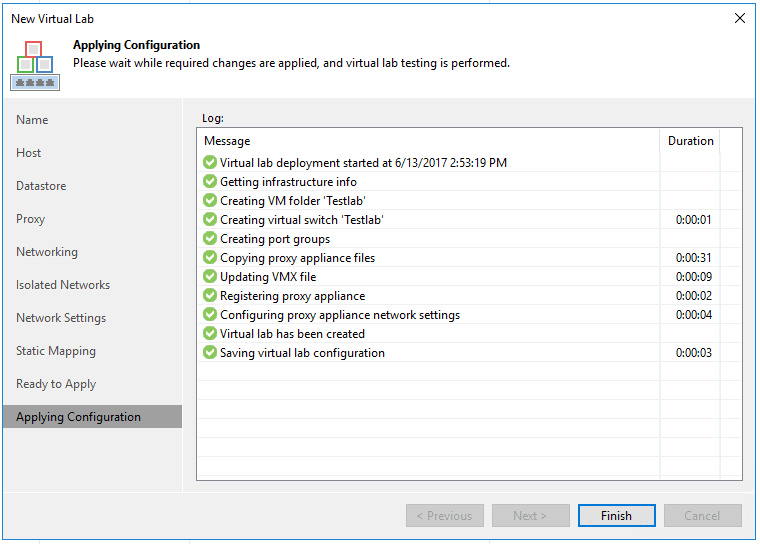The height and width of the screenshot is (544, 760).
Task: Go to the Name wizard step
Action: coord(32,120)
